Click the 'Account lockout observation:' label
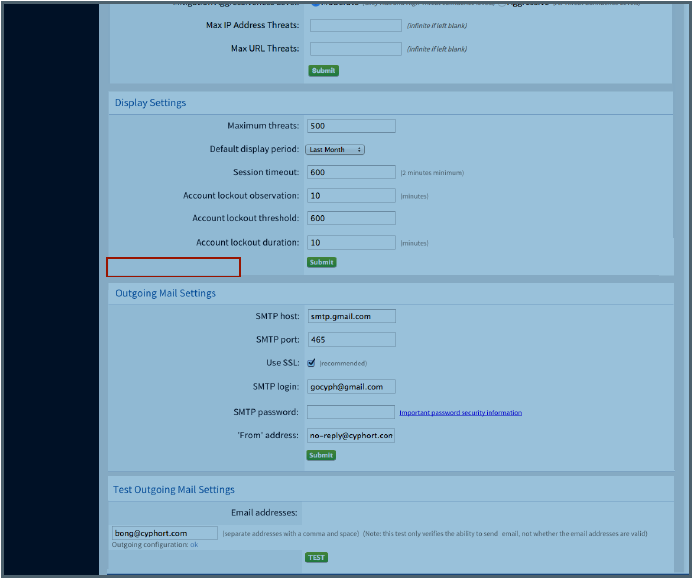 click(x=241, y=196)
